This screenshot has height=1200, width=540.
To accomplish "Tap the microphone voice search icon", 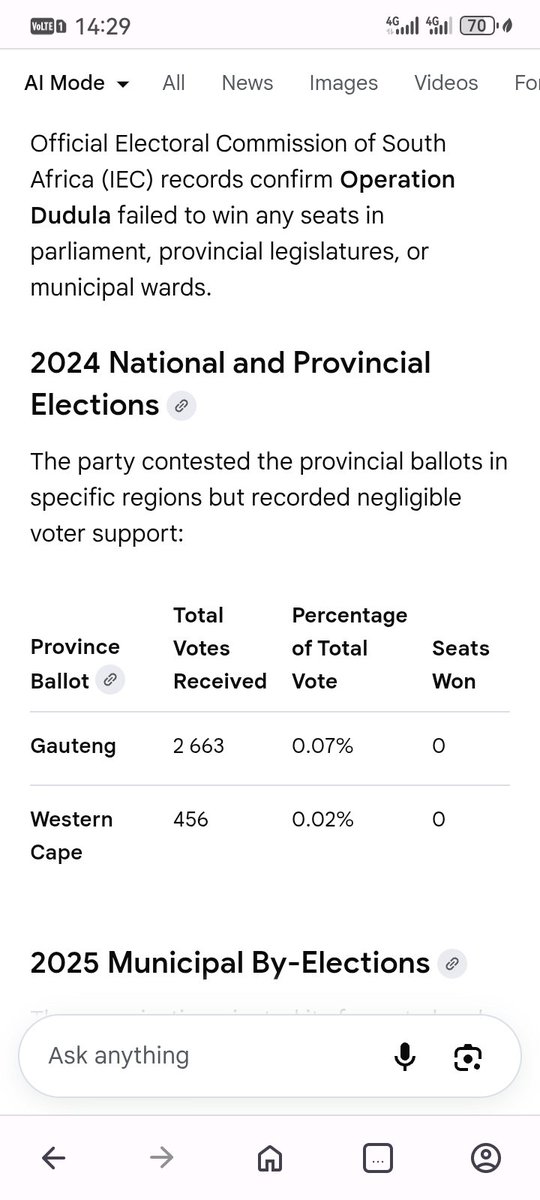I will pyautogui.click(x=404, y=1056).
